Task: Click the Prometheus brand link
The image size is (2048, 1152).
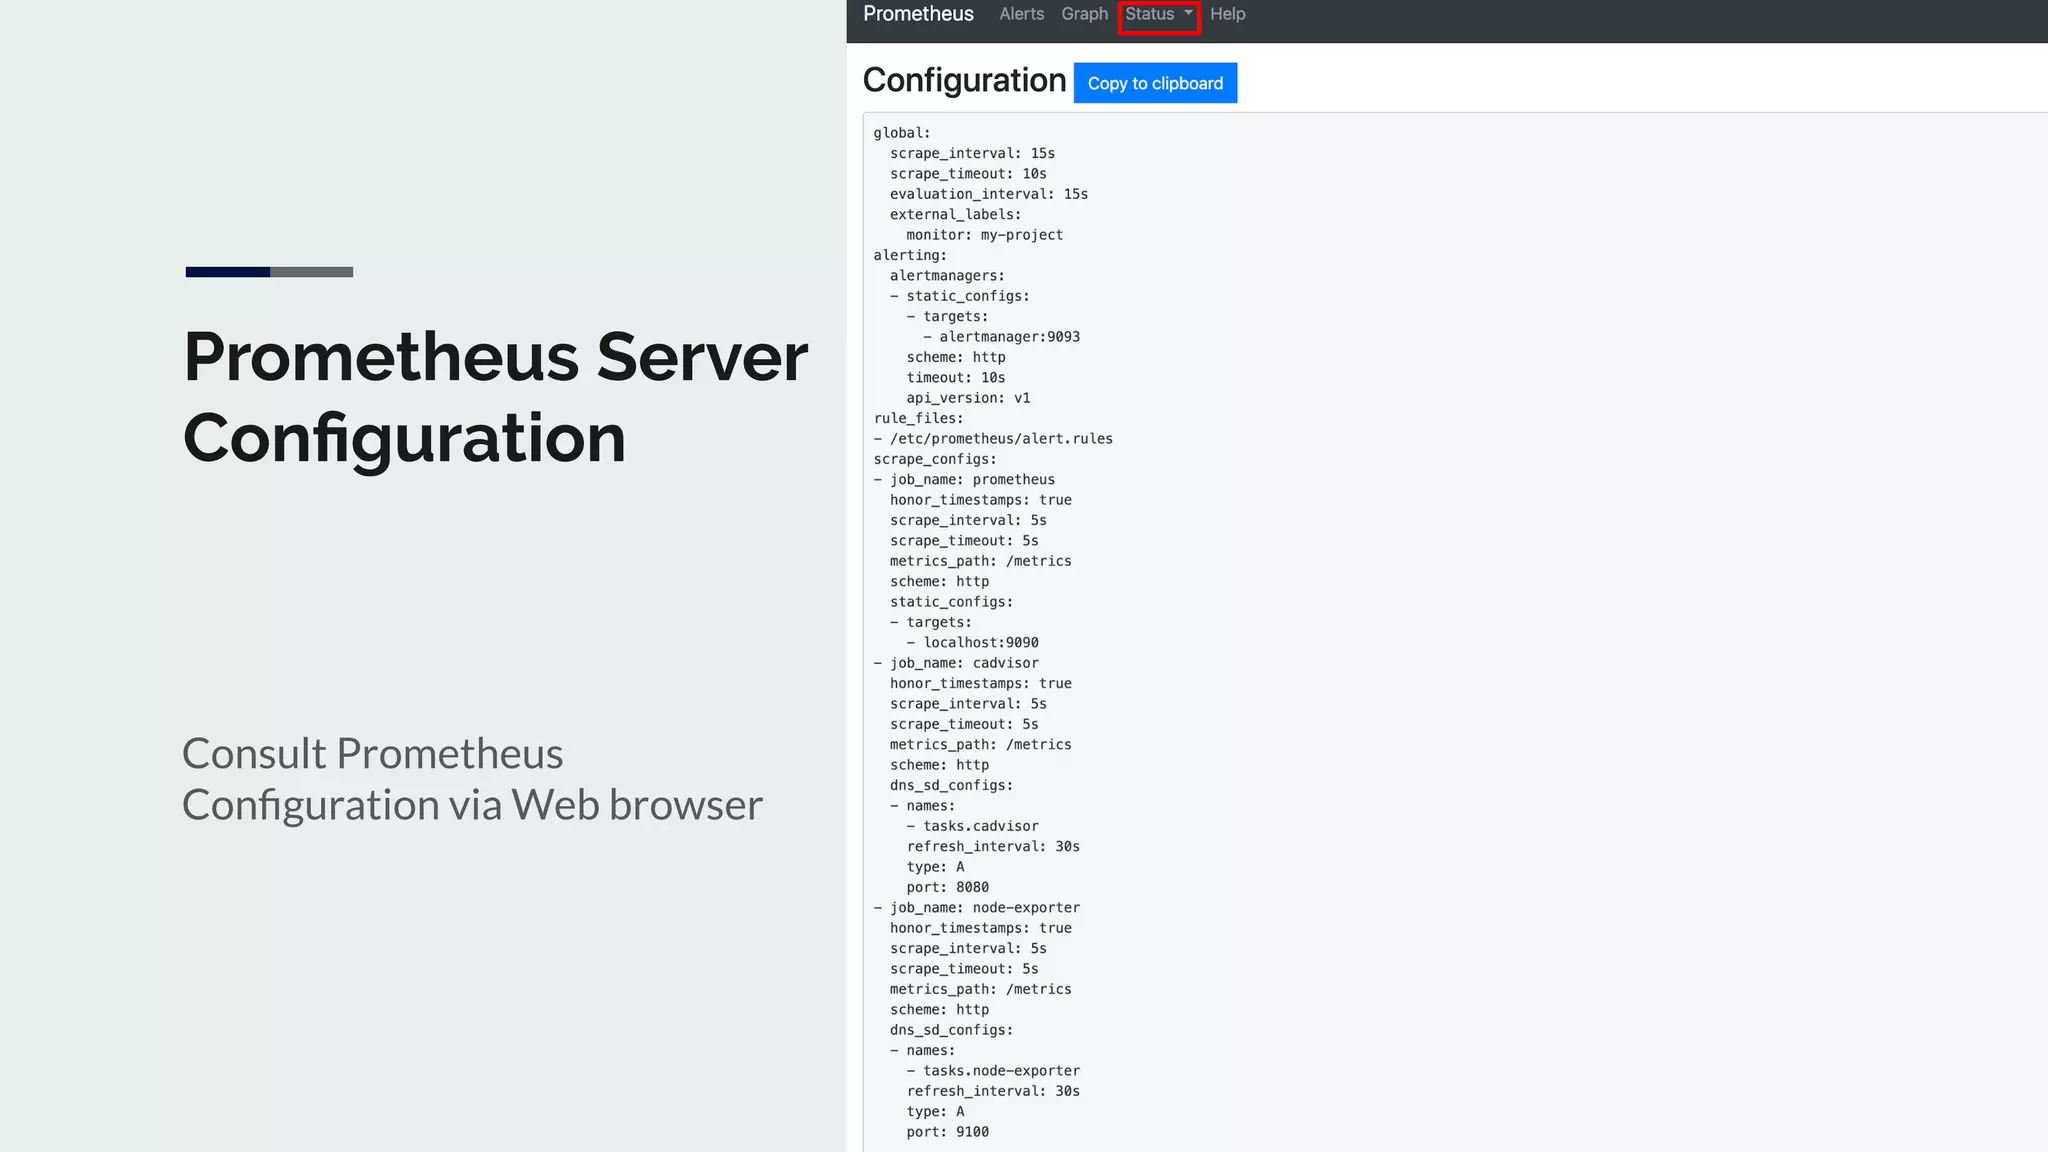Action: click(x=918, y=14)
